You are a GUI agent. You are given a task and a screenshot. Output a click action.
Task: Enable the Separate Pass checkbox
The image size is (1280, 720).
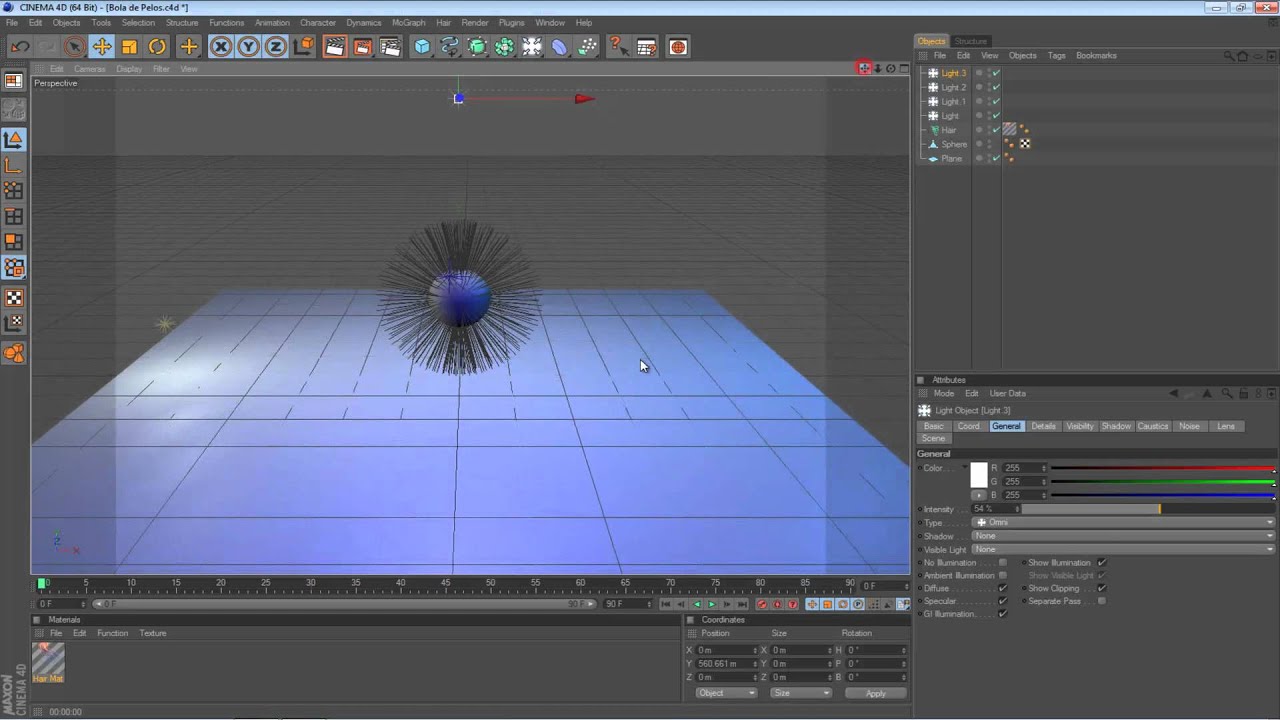(1102, 602)
